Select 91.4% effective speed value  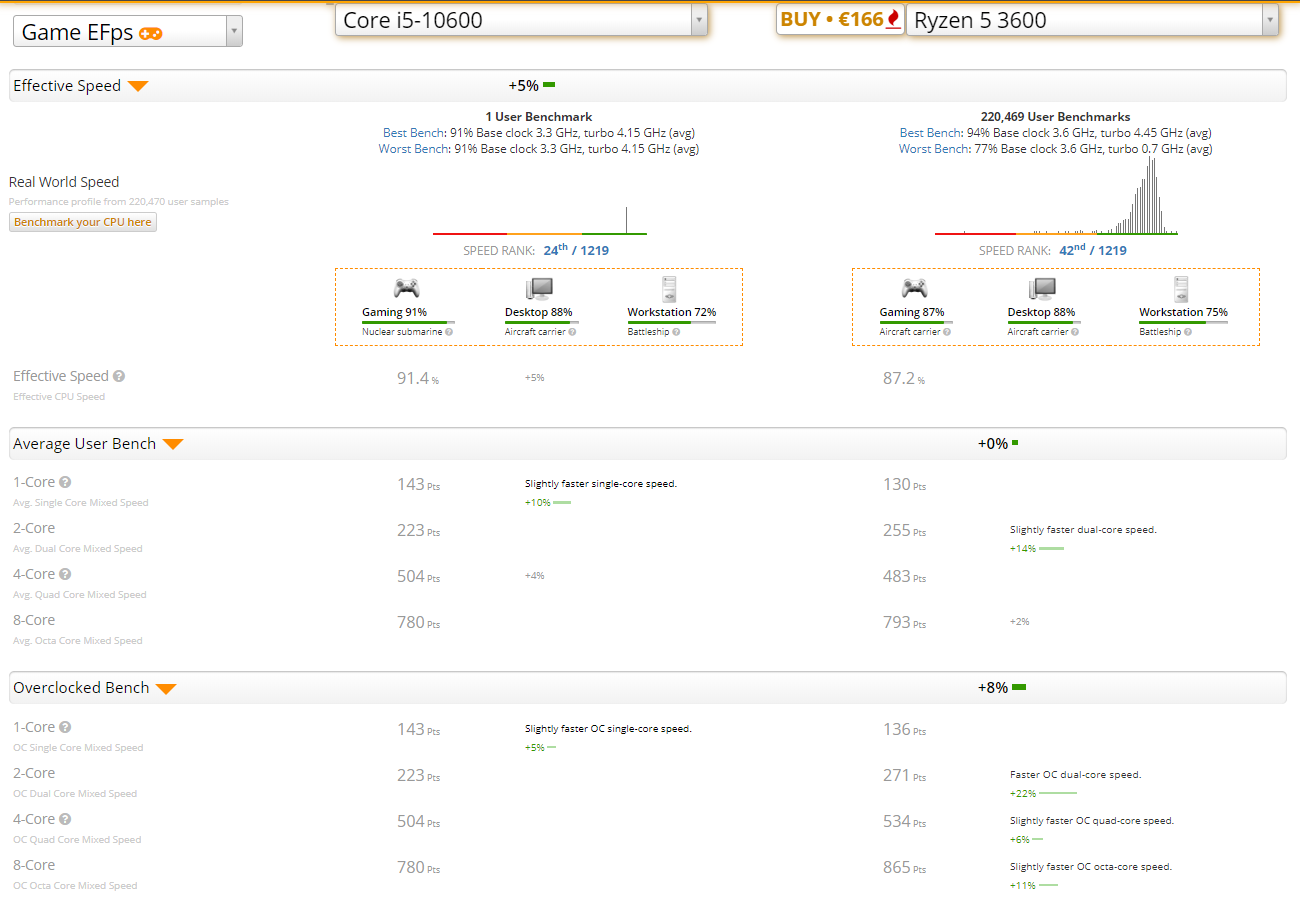[x=418, y=378]
